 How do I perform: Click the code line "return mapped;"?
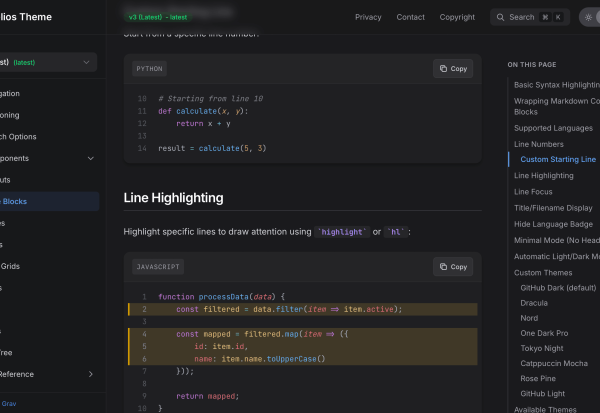click(x=207, y=396)
